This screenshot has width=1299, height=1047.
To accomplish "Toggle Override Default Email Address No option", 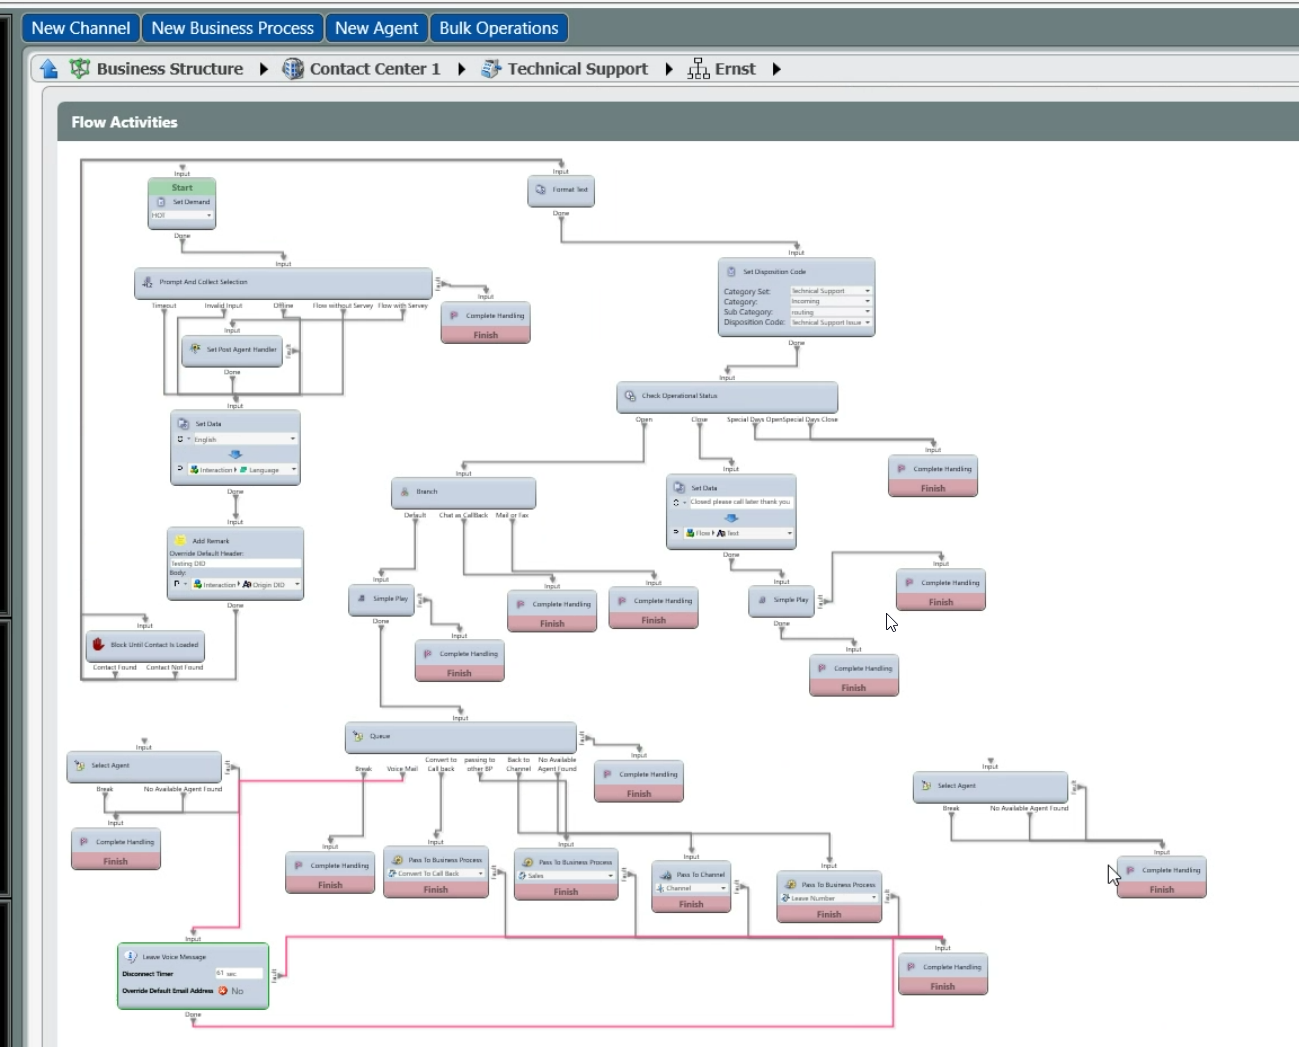I will 231,991.
